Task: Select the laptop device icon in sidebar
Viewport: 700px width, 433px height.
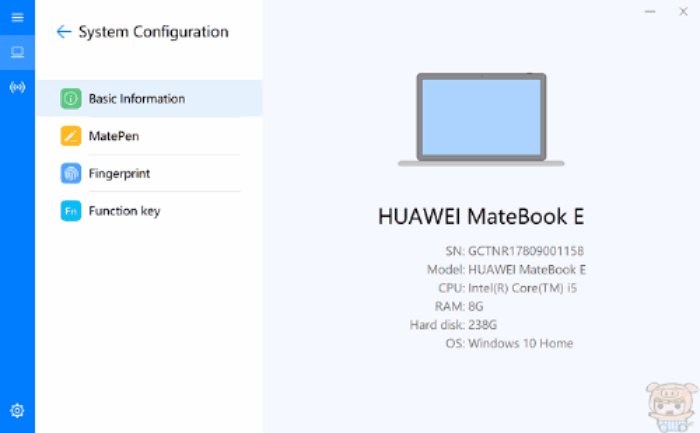Action: pyautogui.click(x=17, y=52)
